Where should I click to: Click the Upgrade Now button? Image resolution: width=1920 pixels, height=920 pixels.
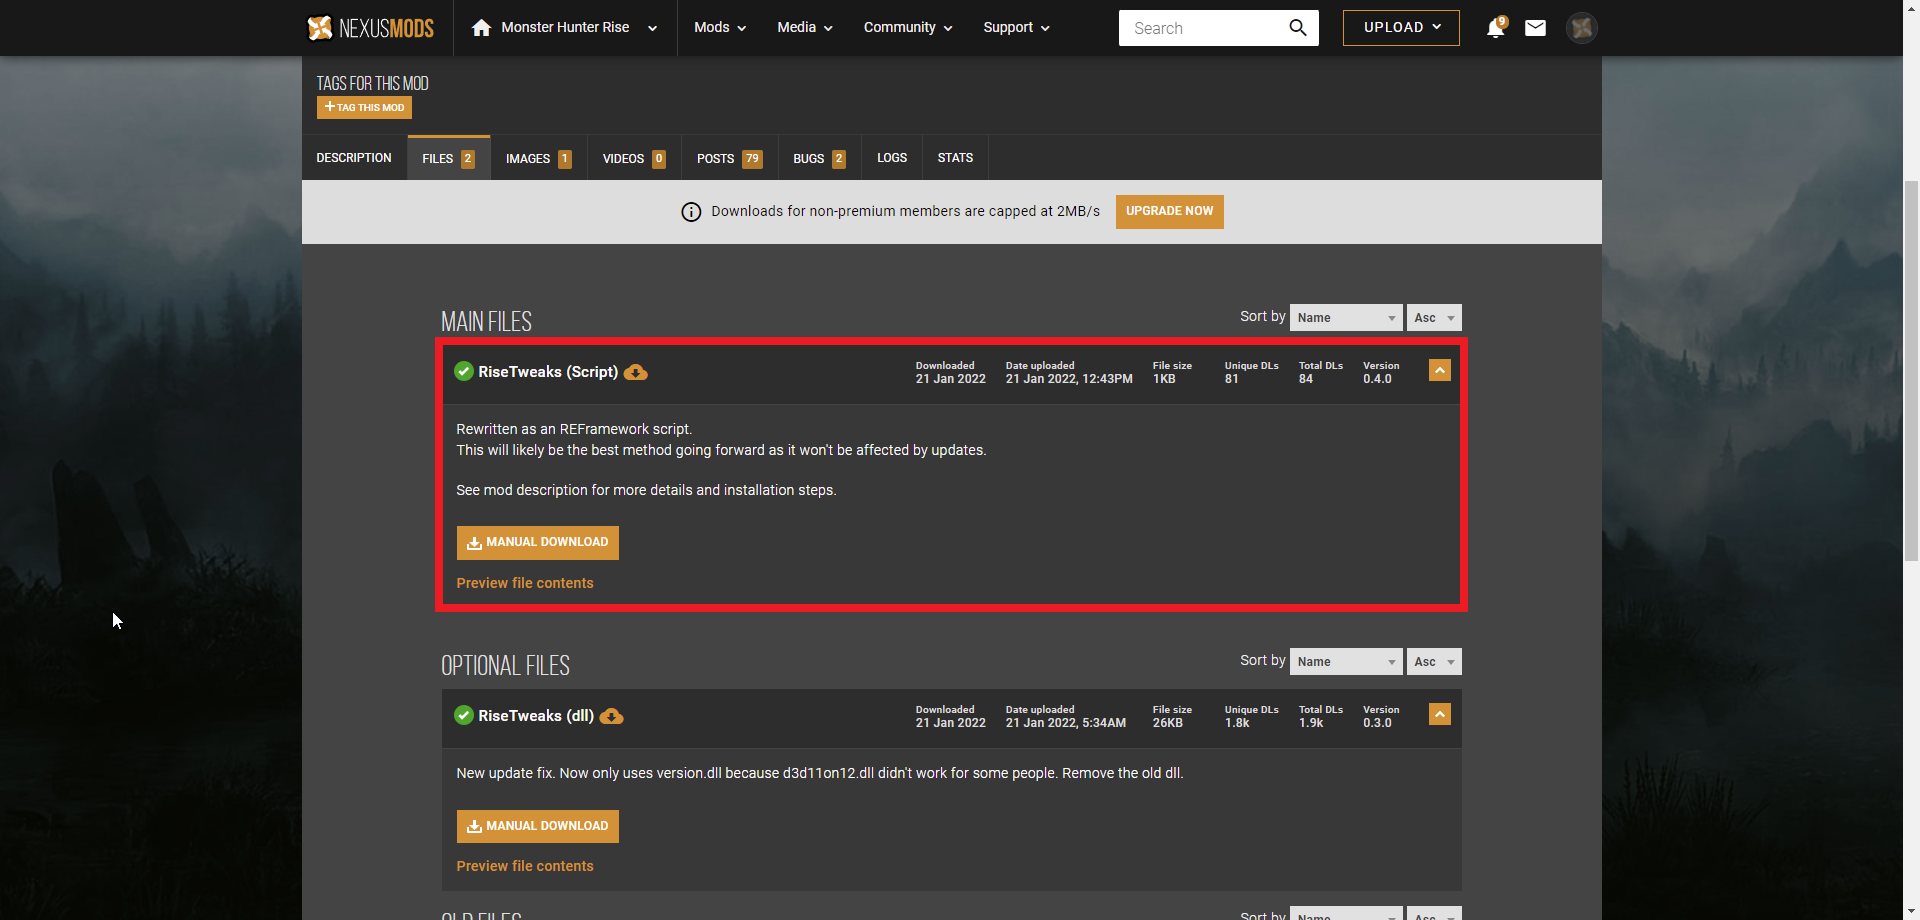click(1169, 212)
